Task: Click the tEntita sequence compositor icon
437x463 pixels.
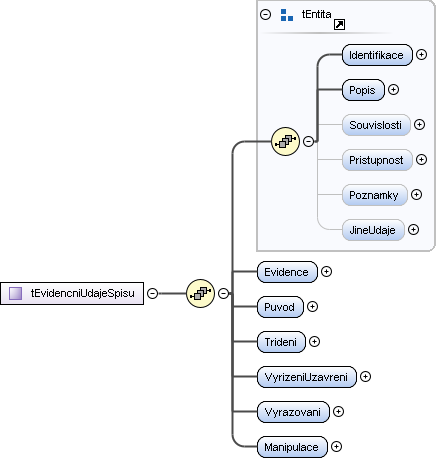Action: pos(285,141)
